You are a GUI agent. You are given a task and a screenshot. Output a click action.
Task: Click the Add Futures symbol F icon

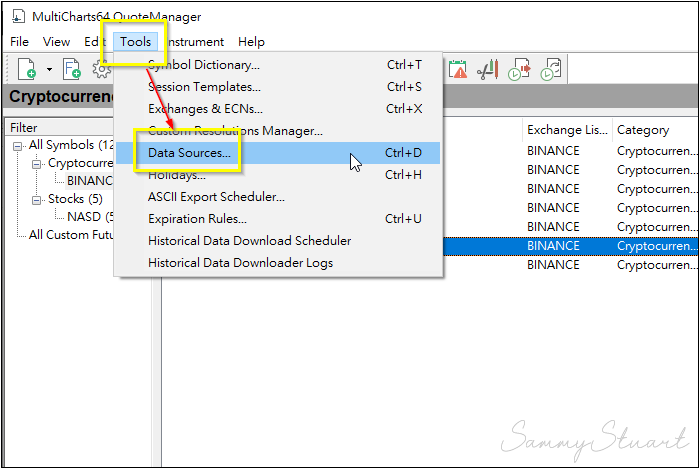[71, 69]
